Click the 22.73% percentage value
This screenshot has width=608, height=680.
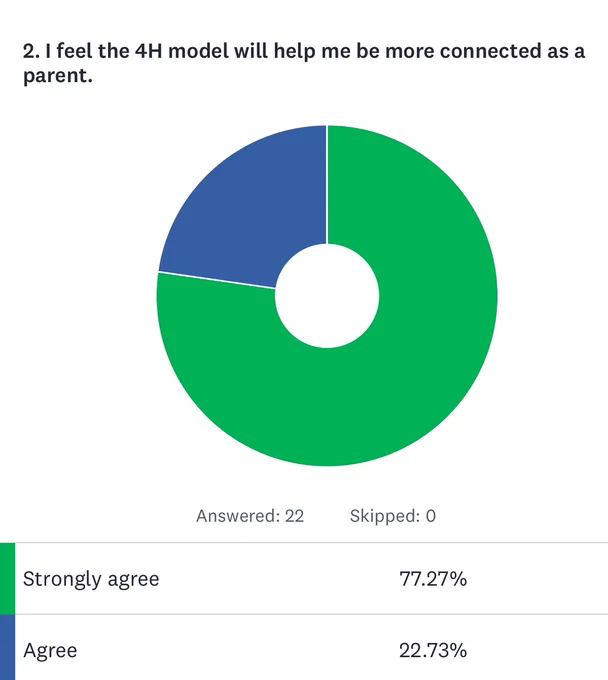pyautogui.click(x=433, y=651)
